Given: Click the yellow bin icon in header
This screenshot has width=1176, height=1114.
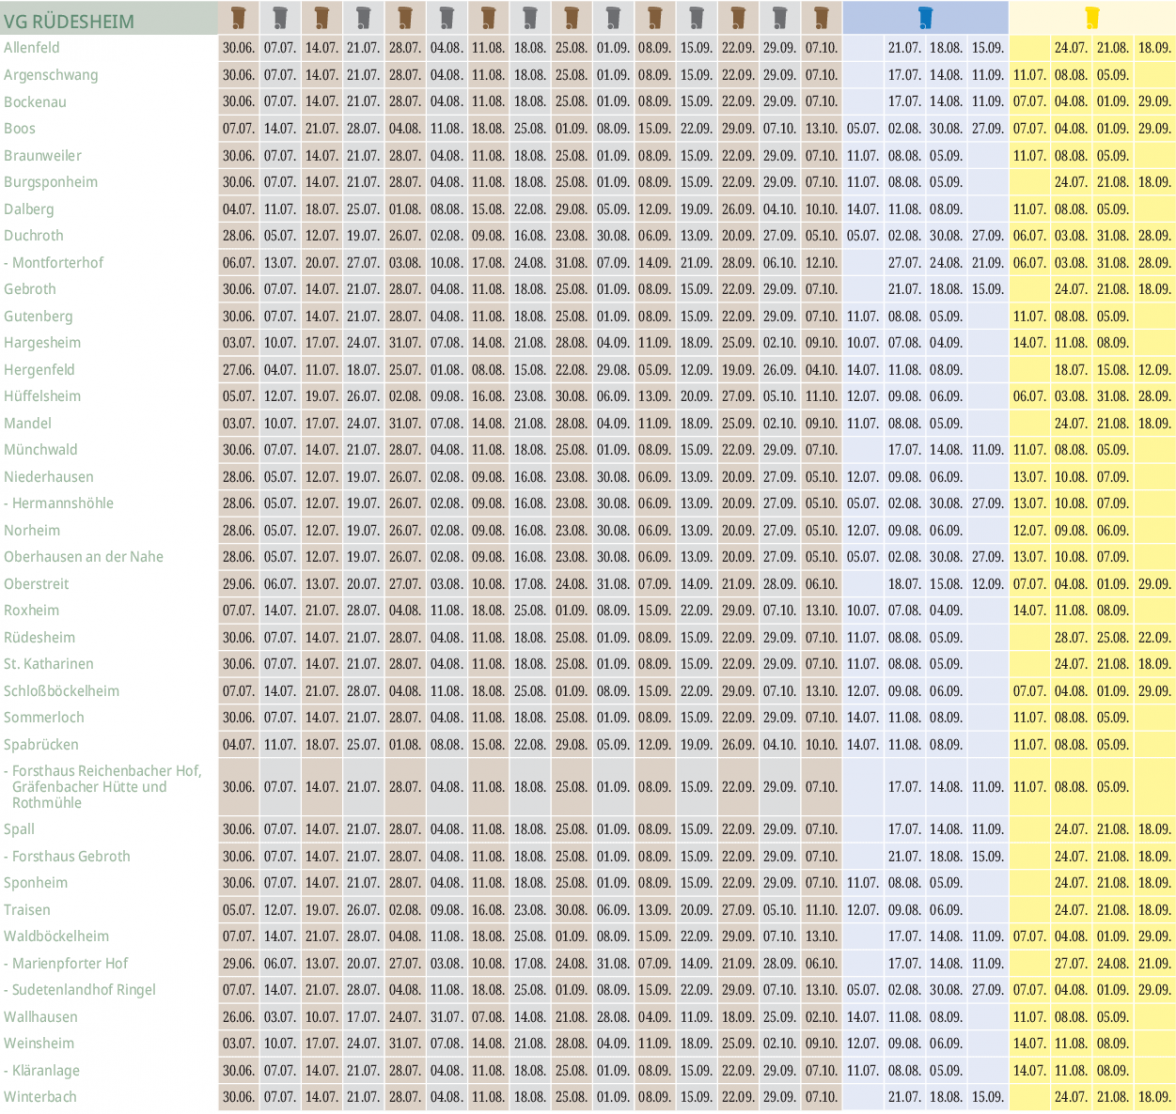Looking at the screenshot, I should point(1092,17).
